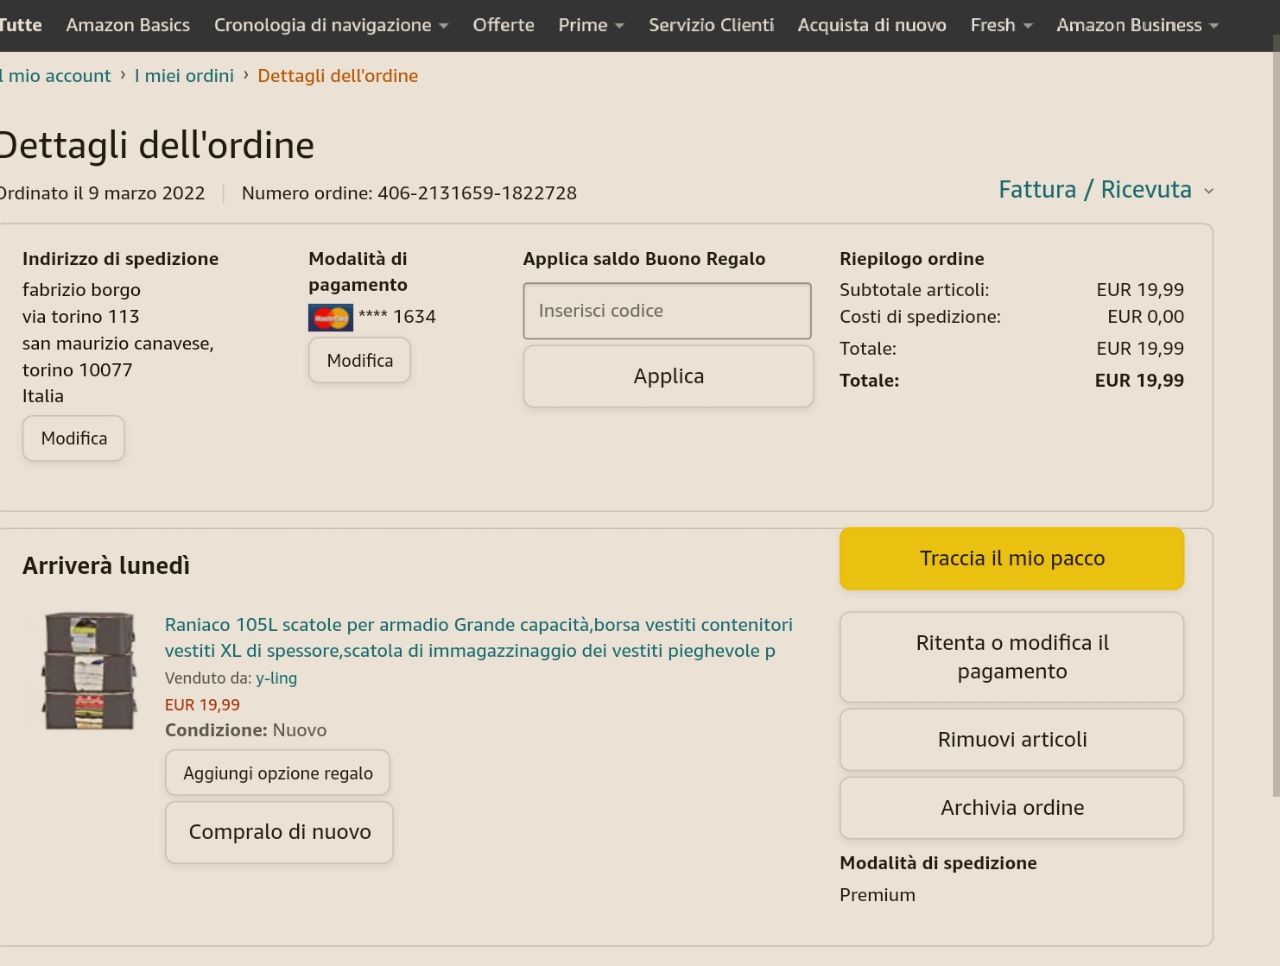Open the Amazon Business dropdown

click(1137, 25)
